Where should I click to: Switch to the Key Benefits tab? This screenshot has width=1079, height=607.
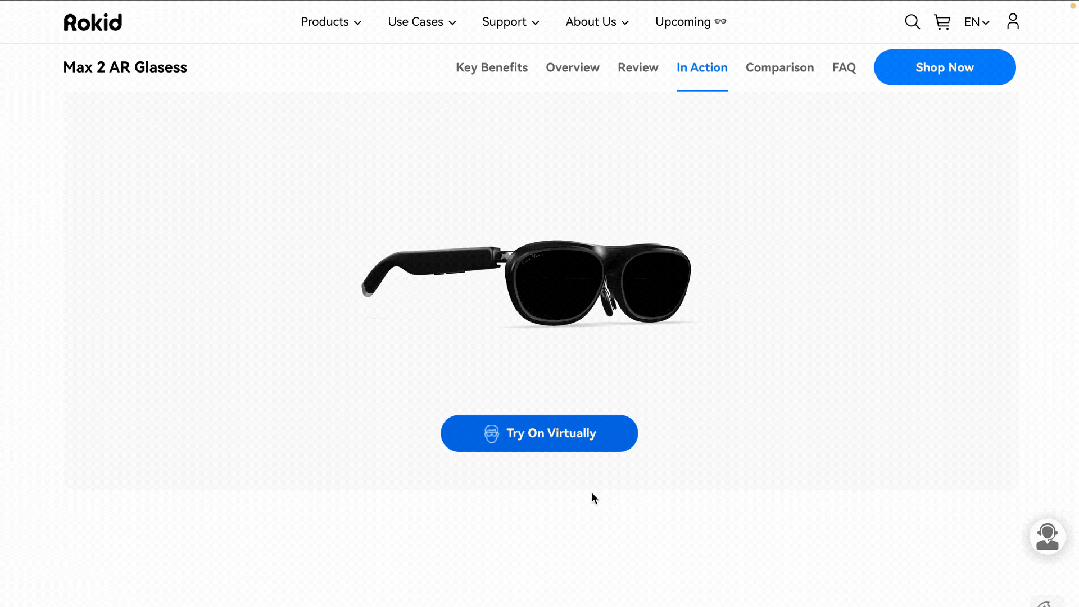coord(492,68)
